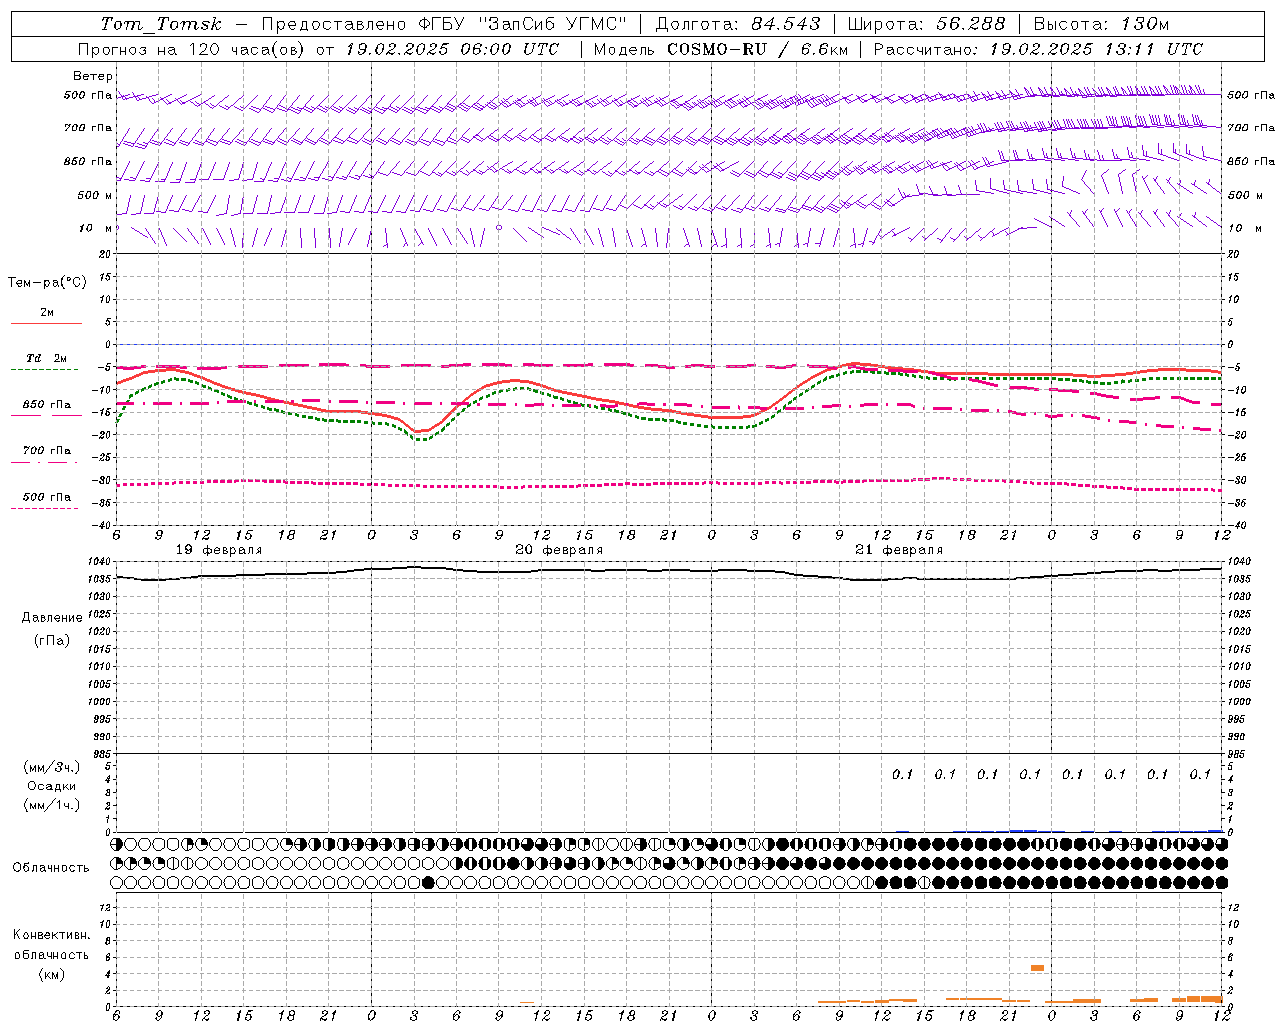Viewport: 1280px width, 1024px height.
Task: Click the Высота: 130м value
Action: [1101, 24]
